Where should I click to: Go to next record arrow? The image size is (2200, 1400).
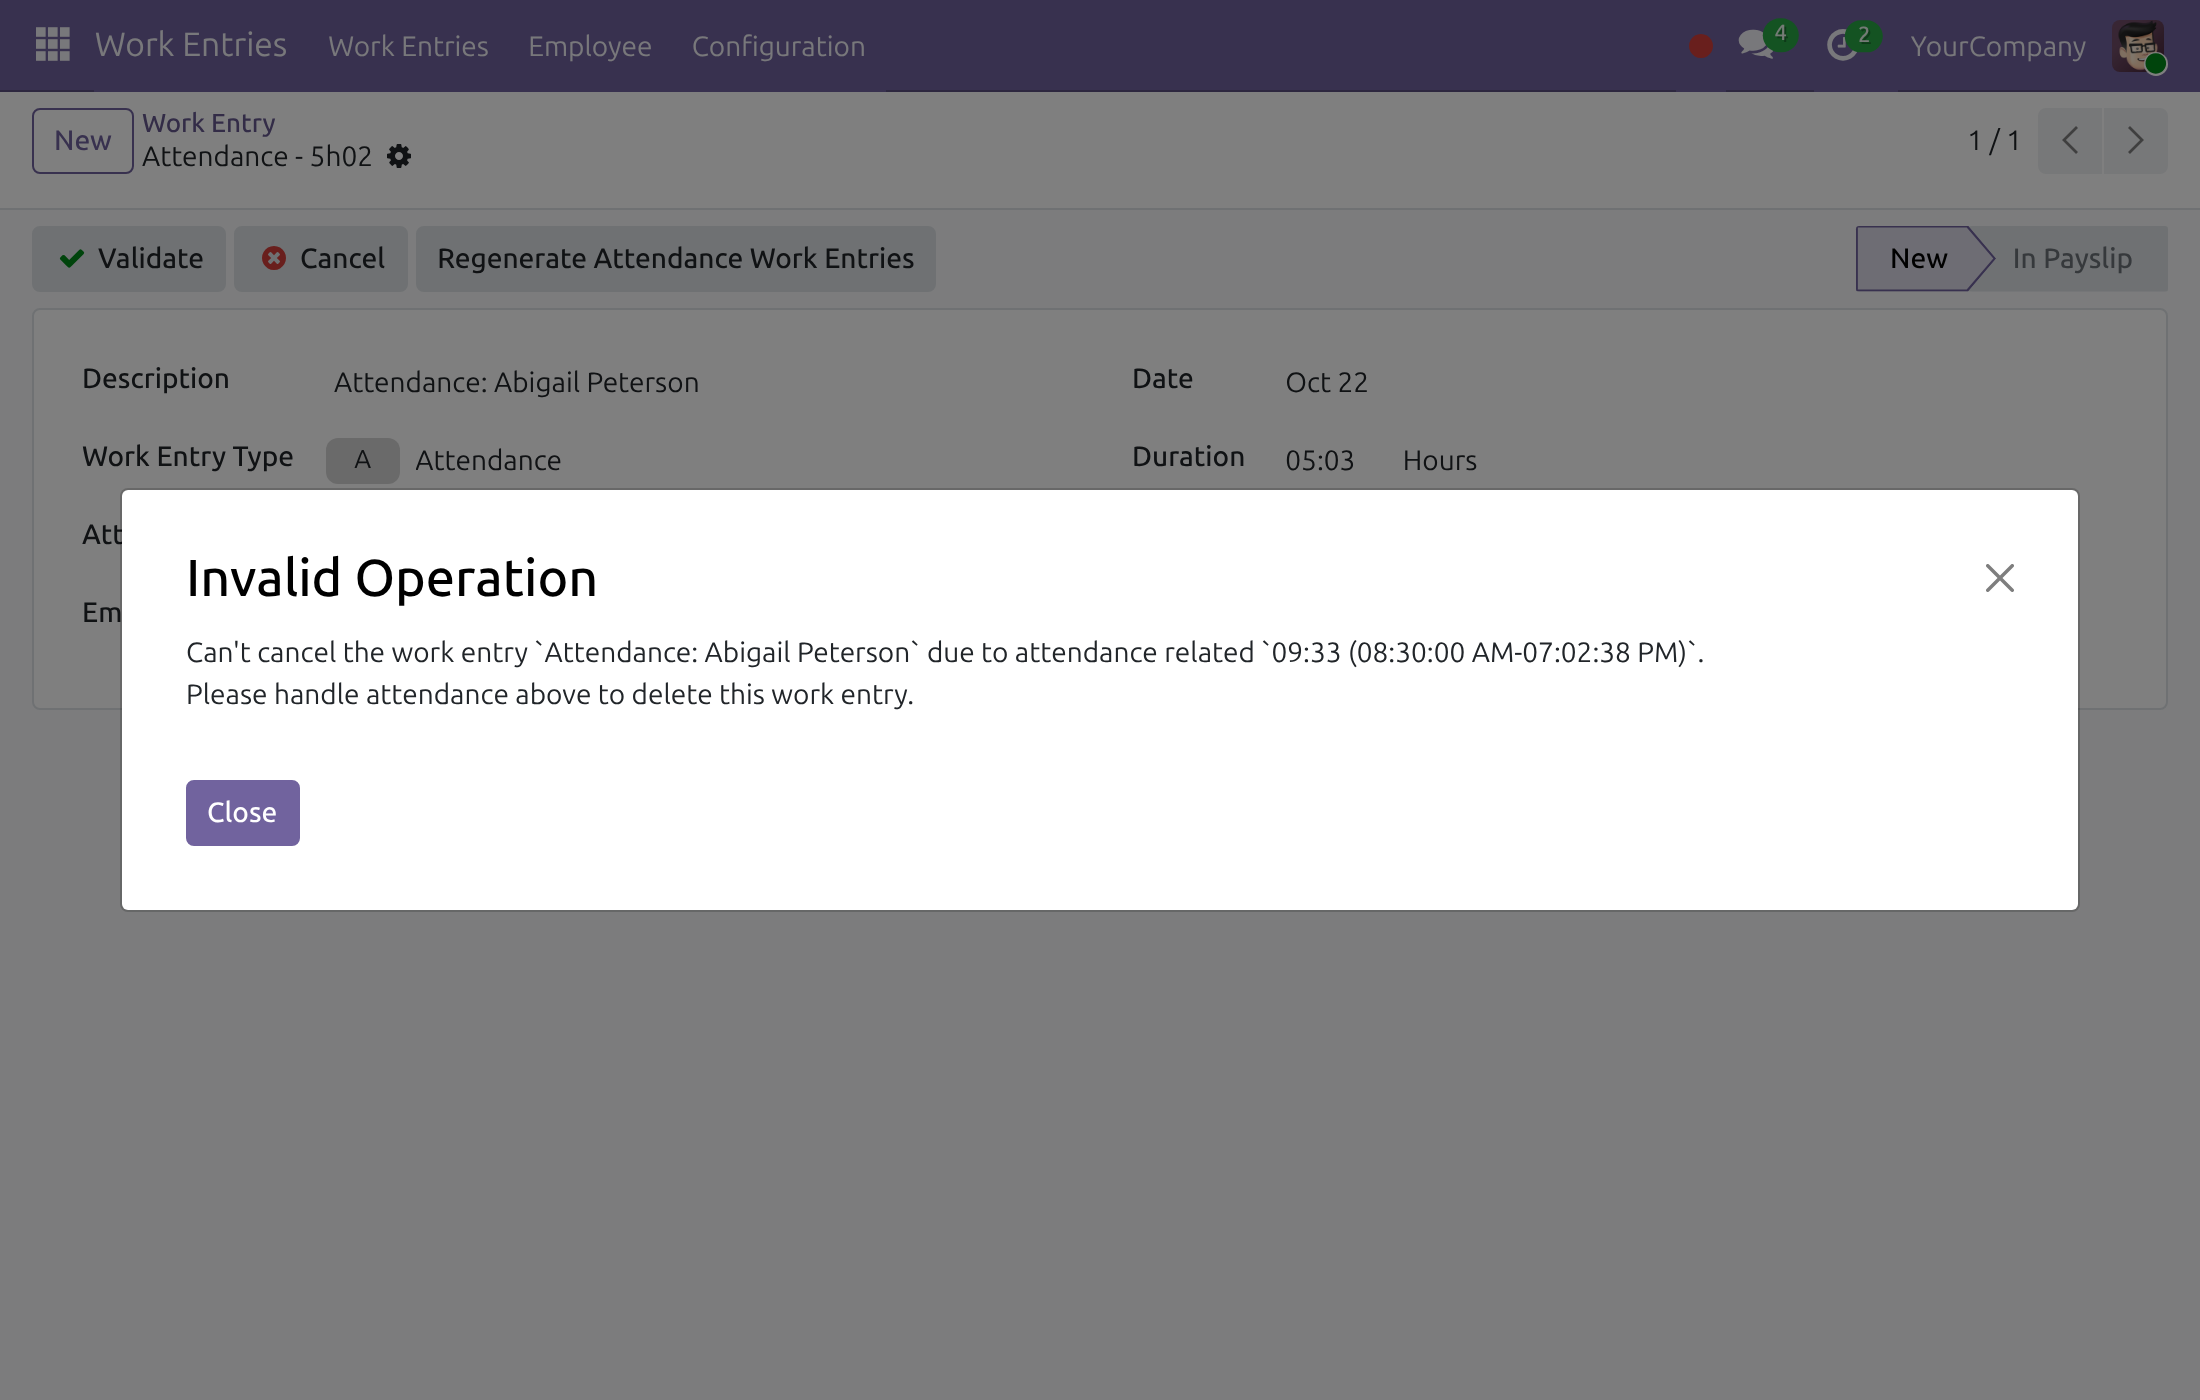(x=2135, y=141)
